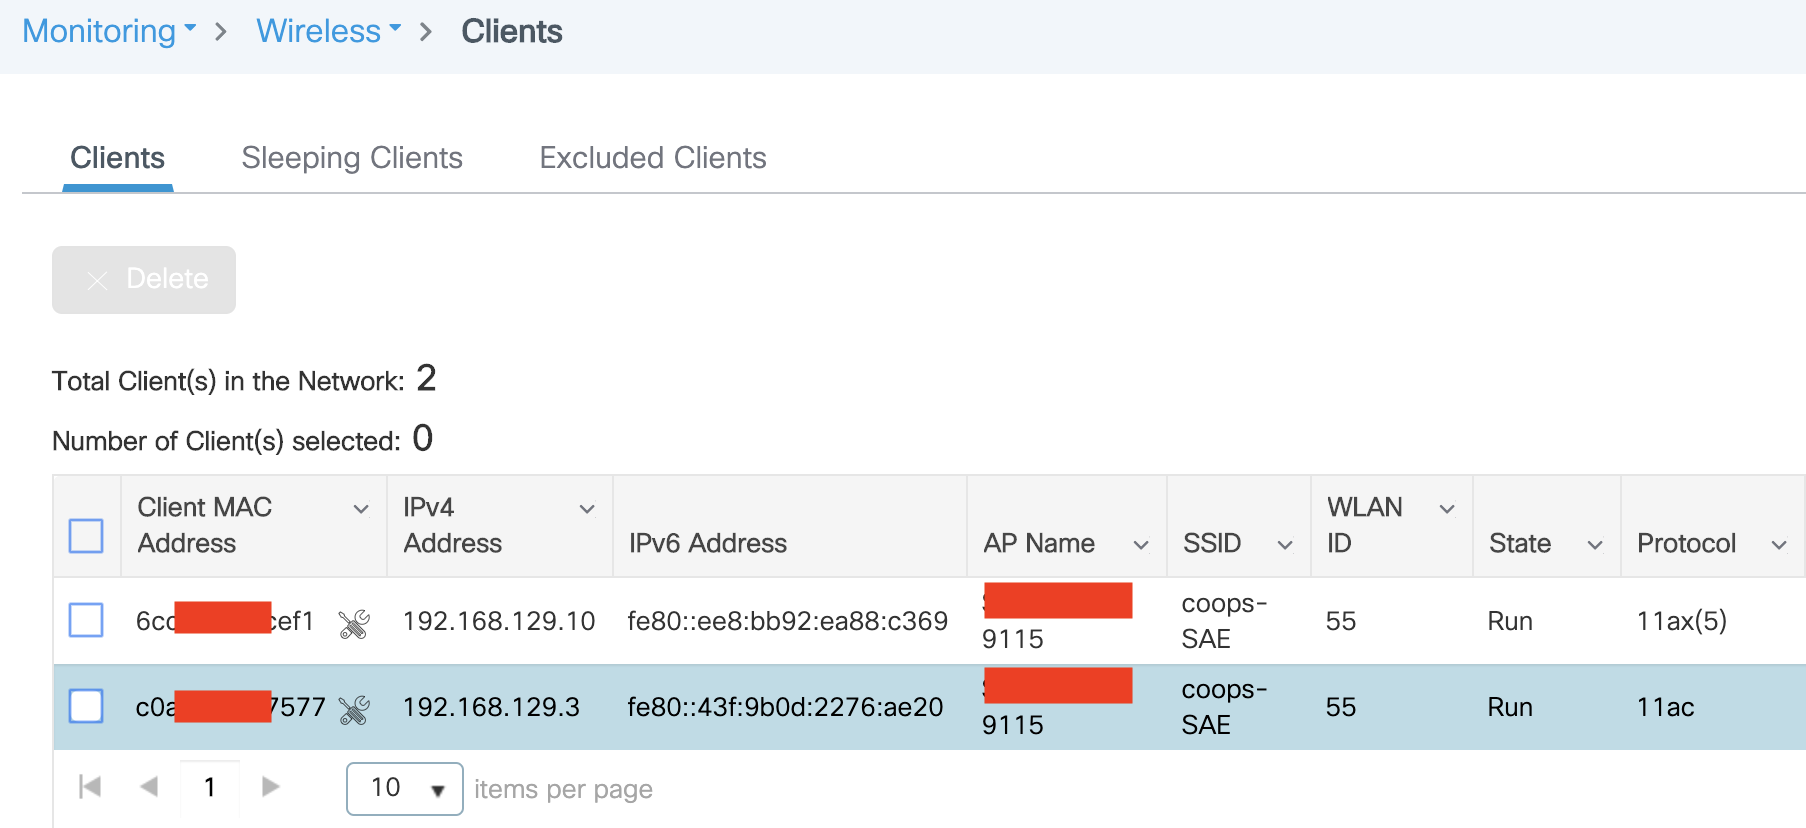Open Client MAC Address column filter chevron
1806x828 pixels.
click(361, 509)
